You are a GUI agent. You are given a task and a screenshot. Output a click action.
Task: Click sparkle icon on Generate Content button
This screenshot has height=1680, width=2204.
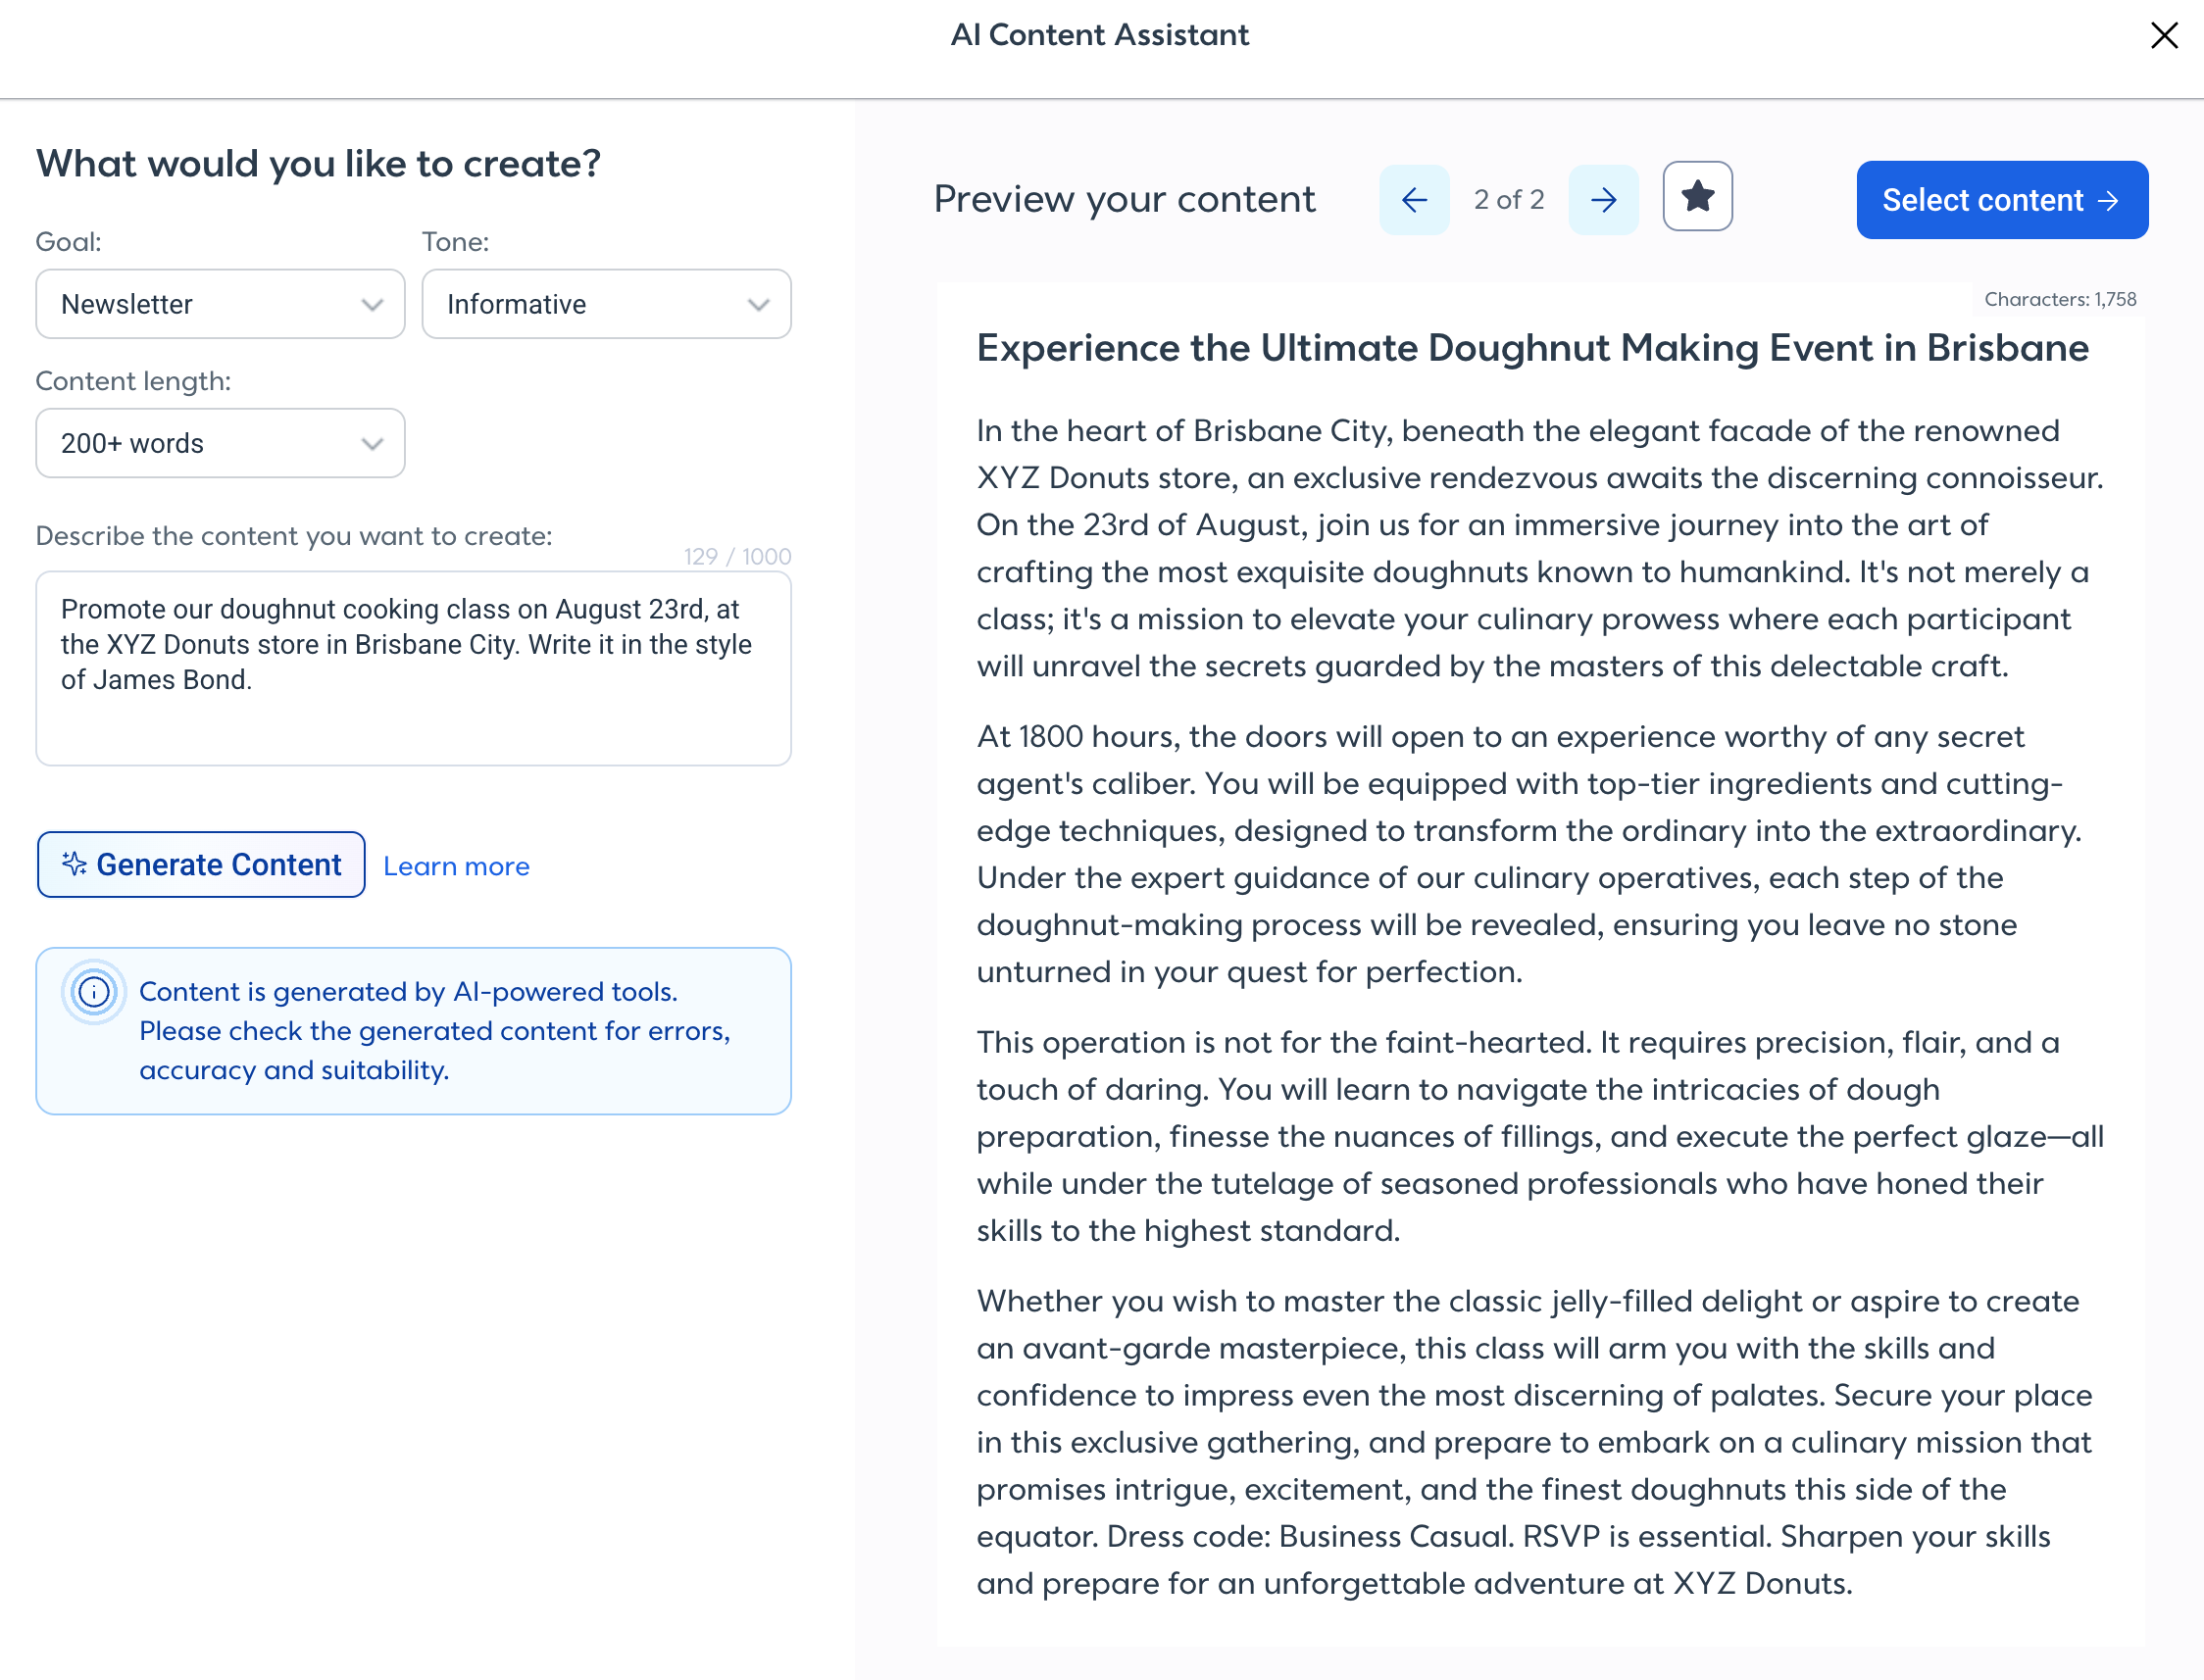coord(74,864)
